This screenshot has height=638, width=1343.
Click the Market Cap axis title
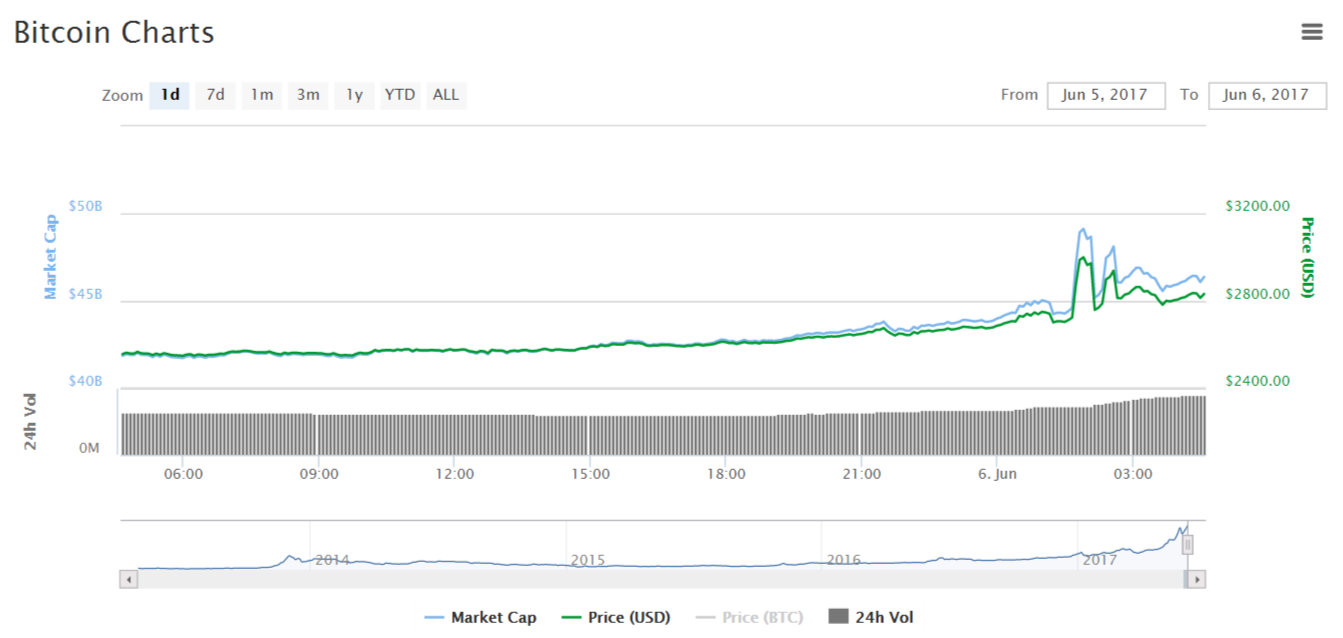click(50, 256)
